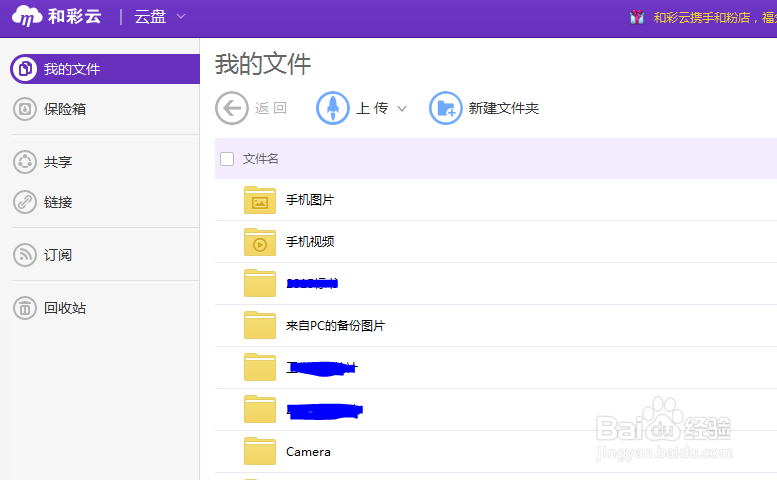Click the 保险箱 safe icon
777x480 pixels.
coord(25,109)
